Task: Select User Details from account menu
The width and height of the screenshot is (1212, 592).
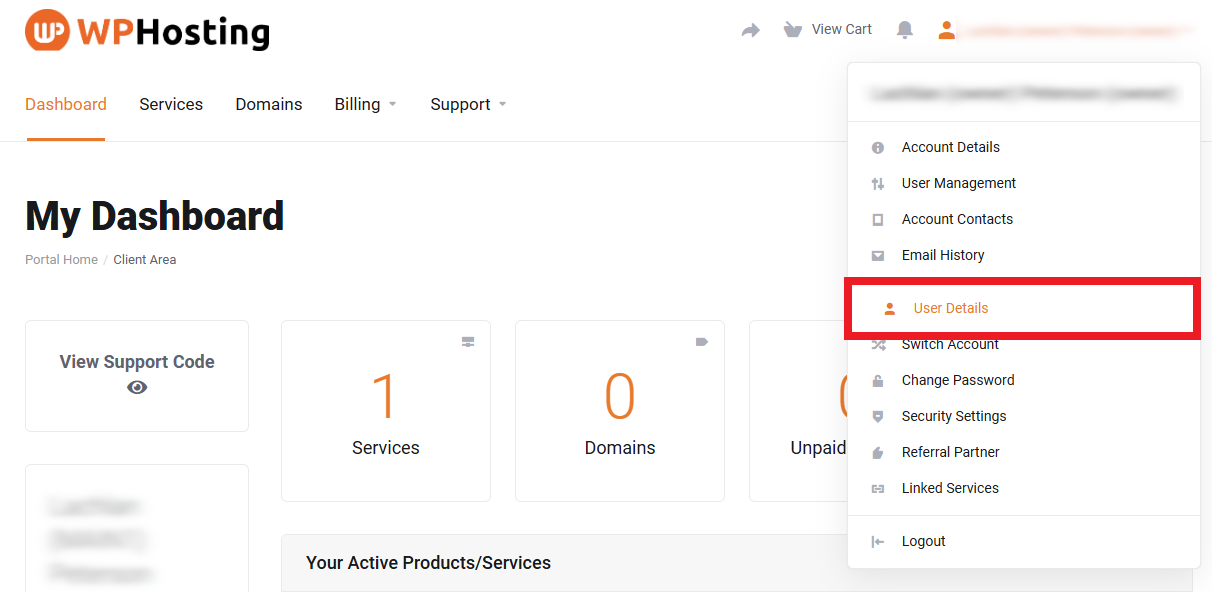Action: pyautogui.click(x=950, y=308)
